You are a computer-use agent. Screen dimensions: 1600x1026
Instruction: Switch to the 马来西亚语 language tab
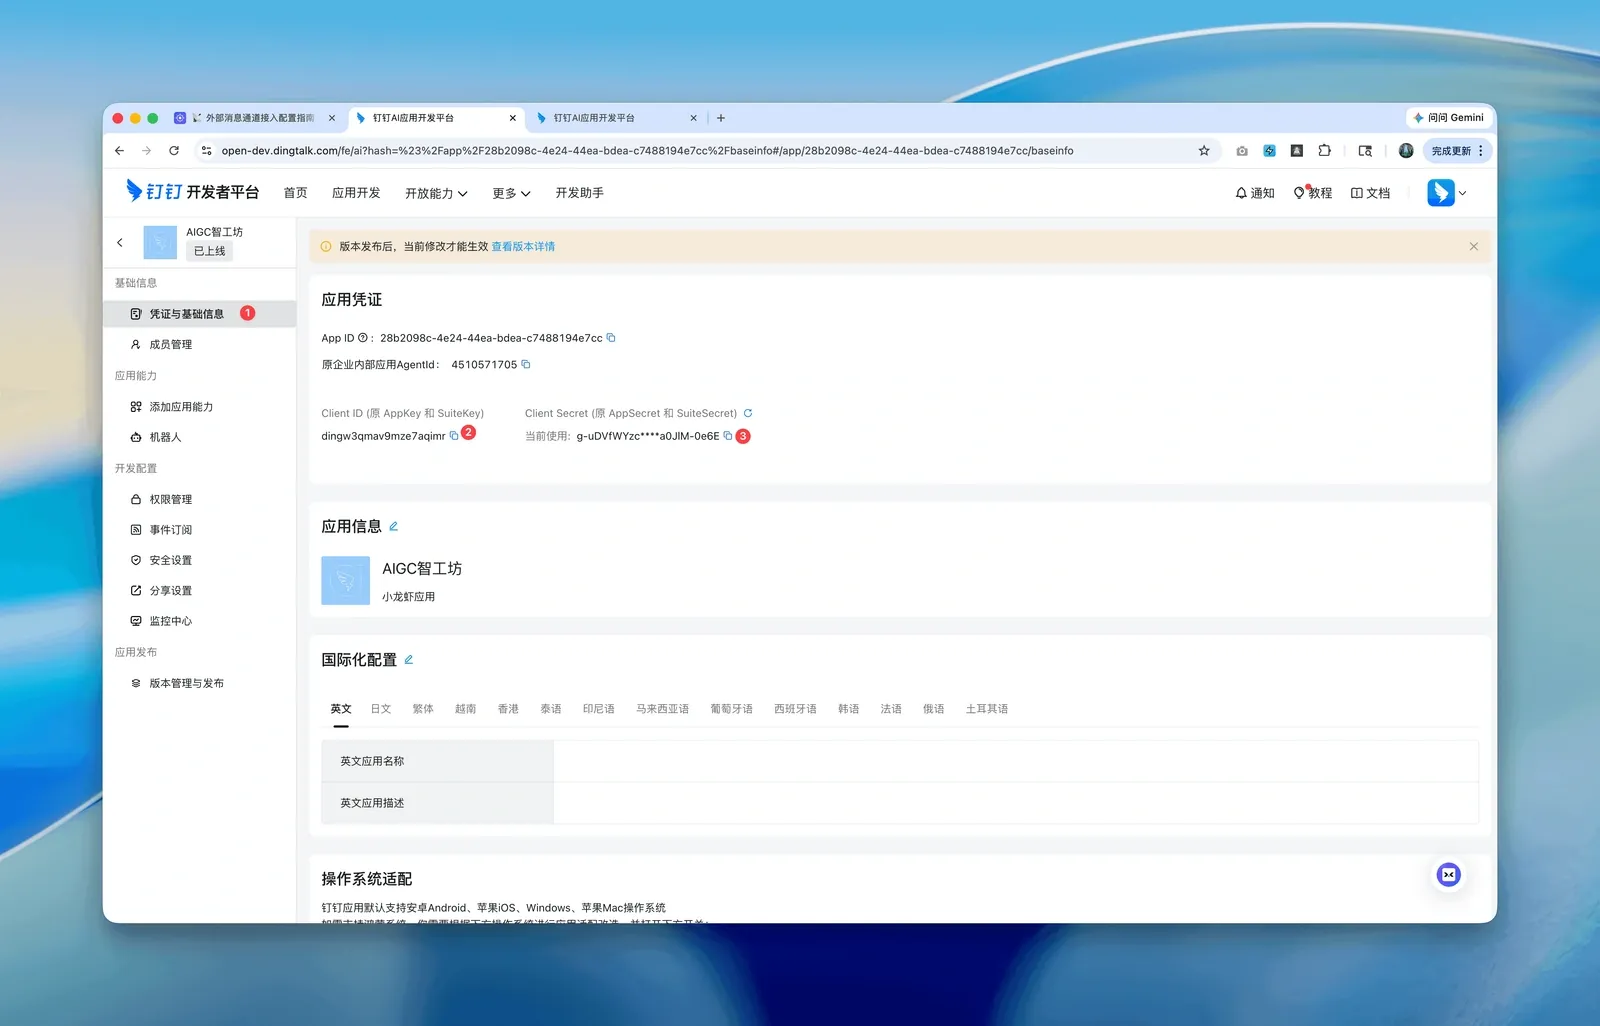(x=662, y=709)
